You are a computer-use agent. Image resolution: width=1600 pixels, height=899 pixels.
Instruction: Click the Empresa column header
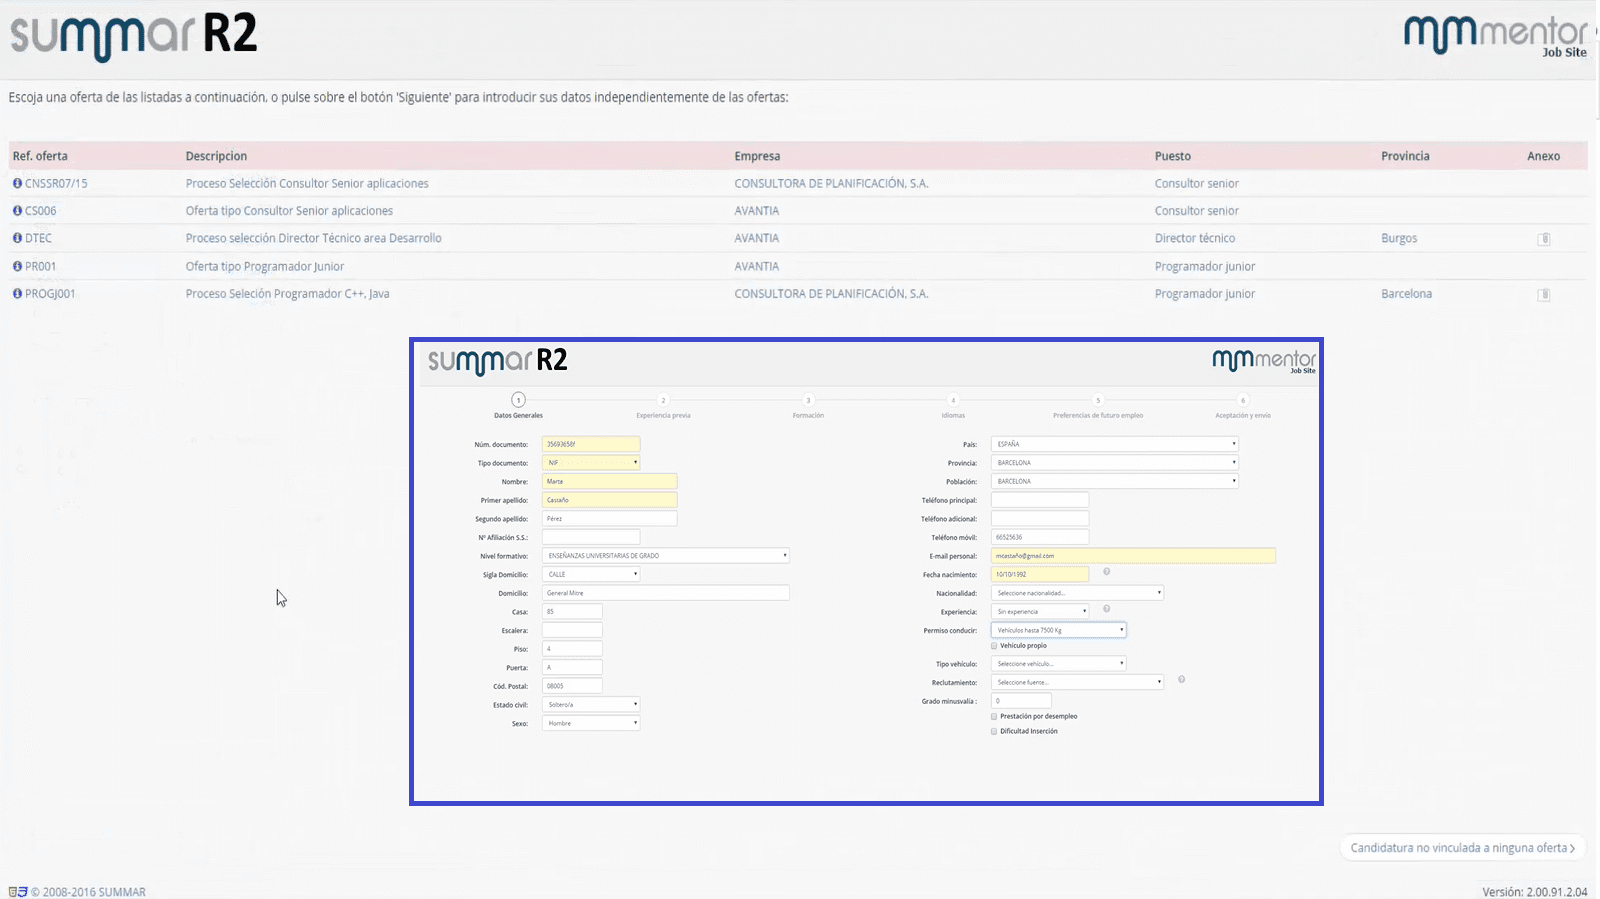click(757, 156)
